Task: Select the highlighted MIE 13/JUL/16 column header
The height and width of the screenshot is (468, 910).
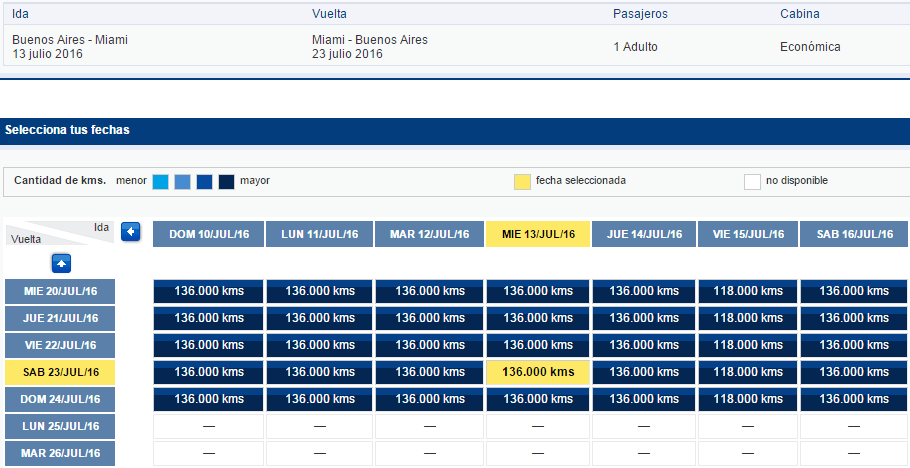Action: point(538,234)
